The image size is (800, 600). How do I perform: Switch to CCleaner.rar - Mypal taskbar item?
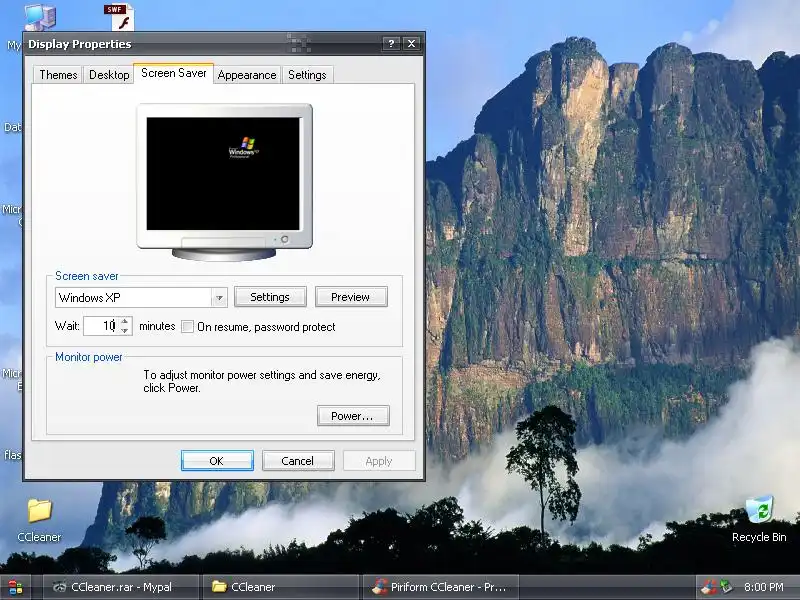point(120,587)
